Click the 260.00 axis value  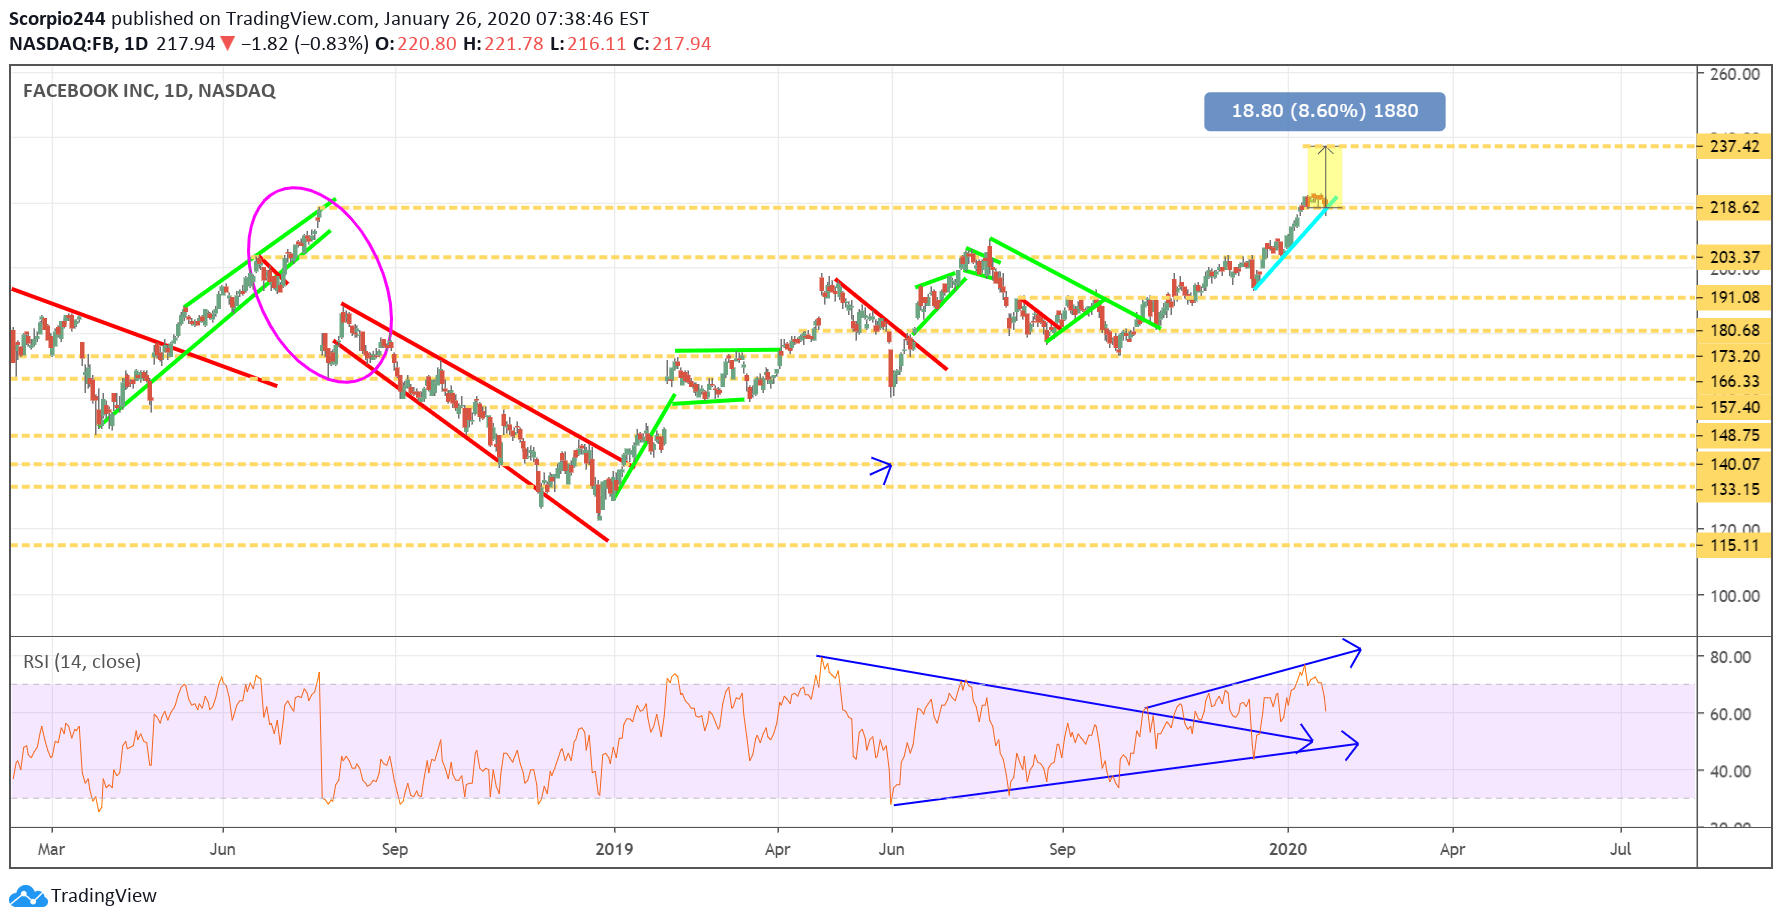pos(1734,74)
